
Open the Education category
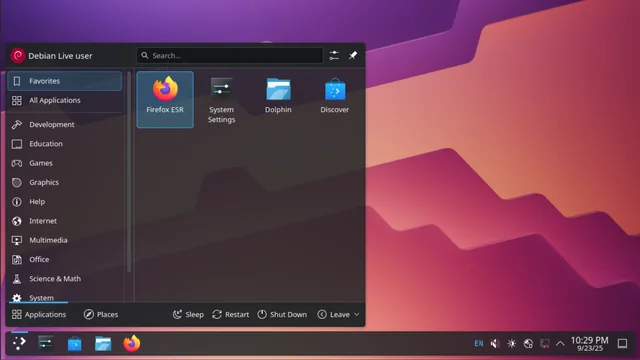[x=64, y=144]
